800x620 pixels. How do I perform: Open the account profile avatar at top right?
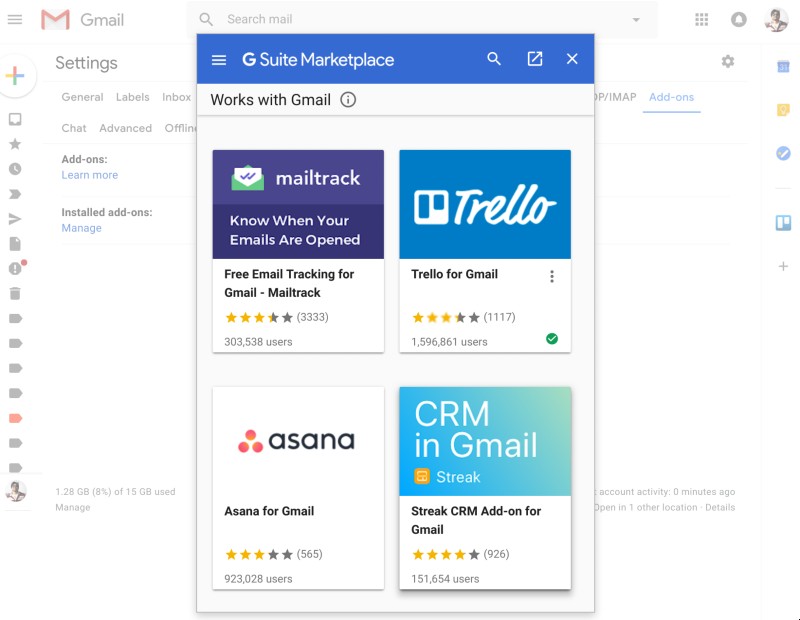coord(776,19)
